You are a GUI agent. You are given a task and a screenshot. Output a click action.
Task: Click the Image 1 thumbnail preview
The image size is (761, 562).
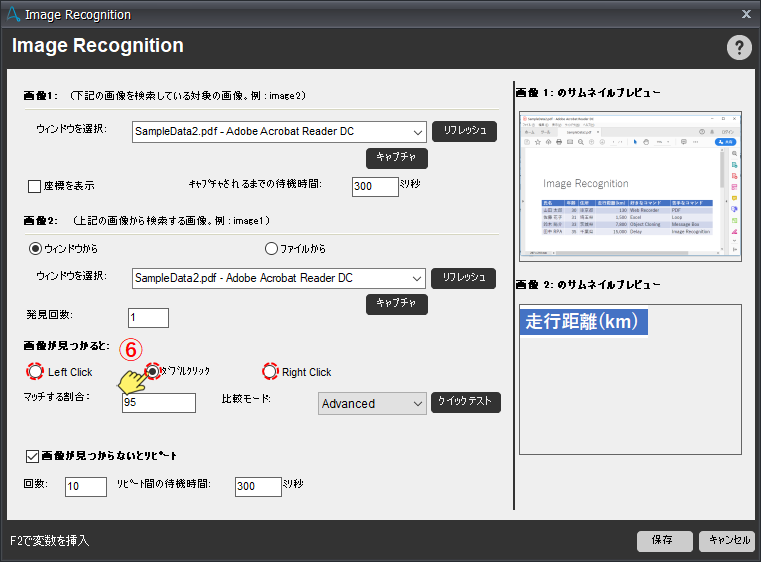(630, 186)
